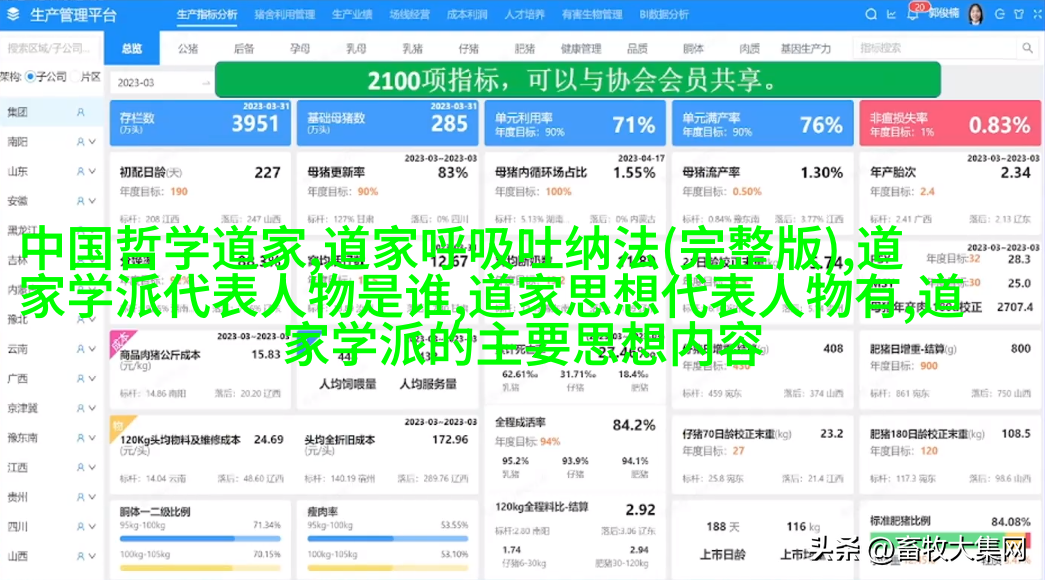Click the search icon in the 指标搜索 box
Image resolution: width=1045 pixels, height=580 pixels.
click(x=1027, y=48)
